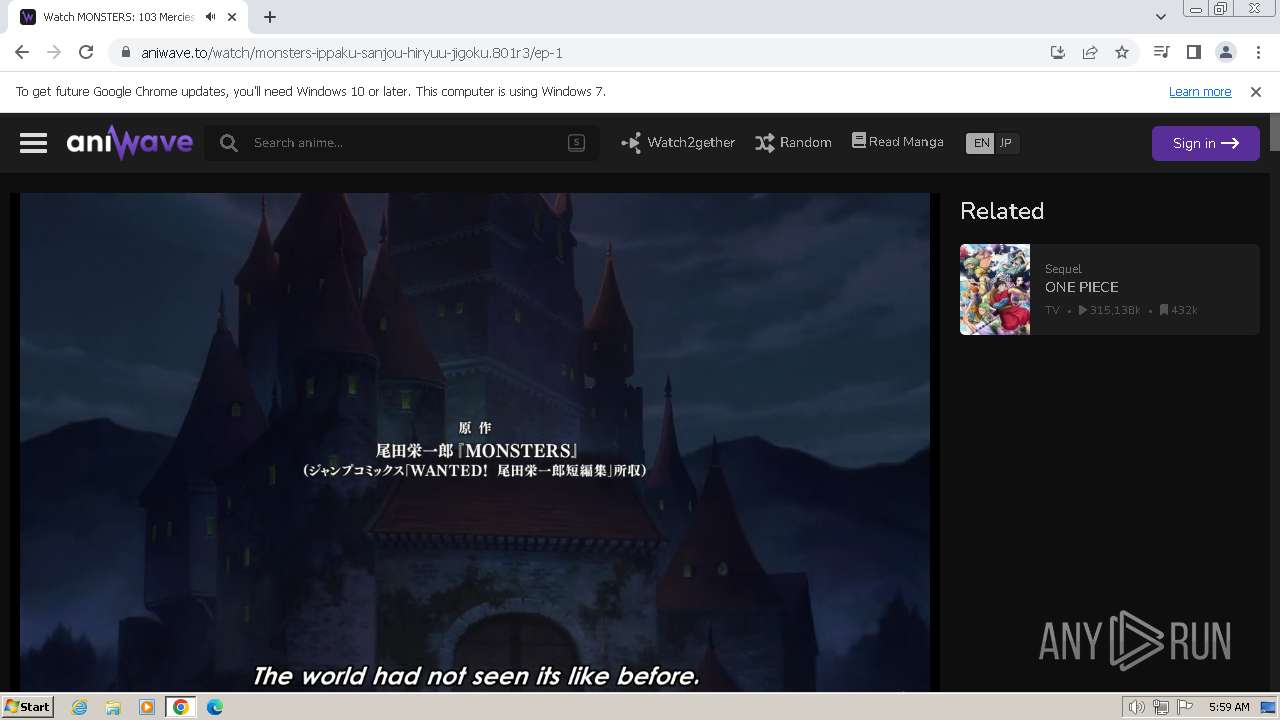
Task: Open Internet Explorer from taskbar
Action: pos(80,707)
